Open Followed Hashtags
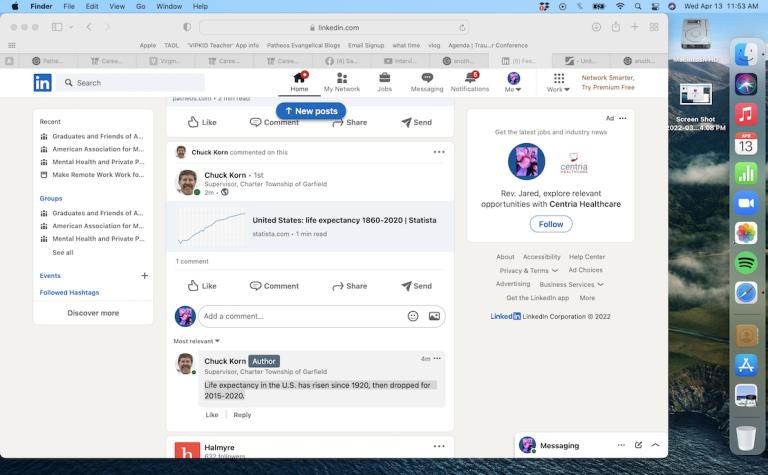The height and width of the screenshot is (475, 768). [x=69, y=292]
